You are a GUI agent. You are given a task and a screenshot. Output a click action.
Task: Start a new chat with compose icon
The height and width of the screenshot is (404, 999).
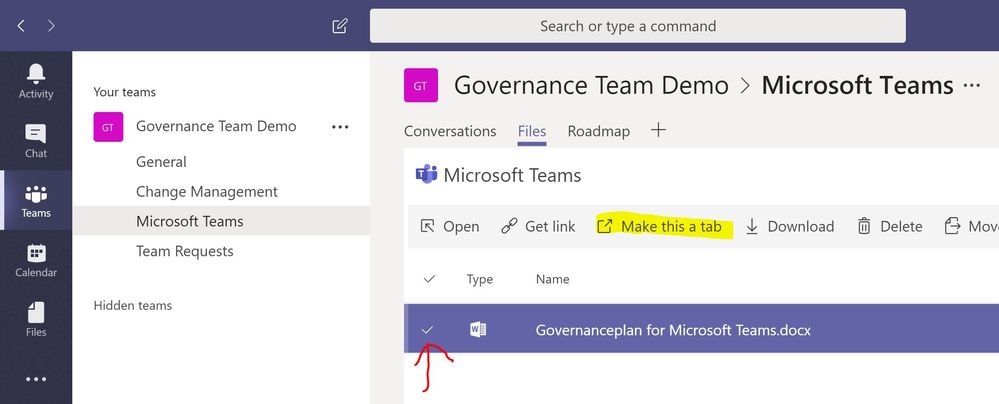[340, 25]
